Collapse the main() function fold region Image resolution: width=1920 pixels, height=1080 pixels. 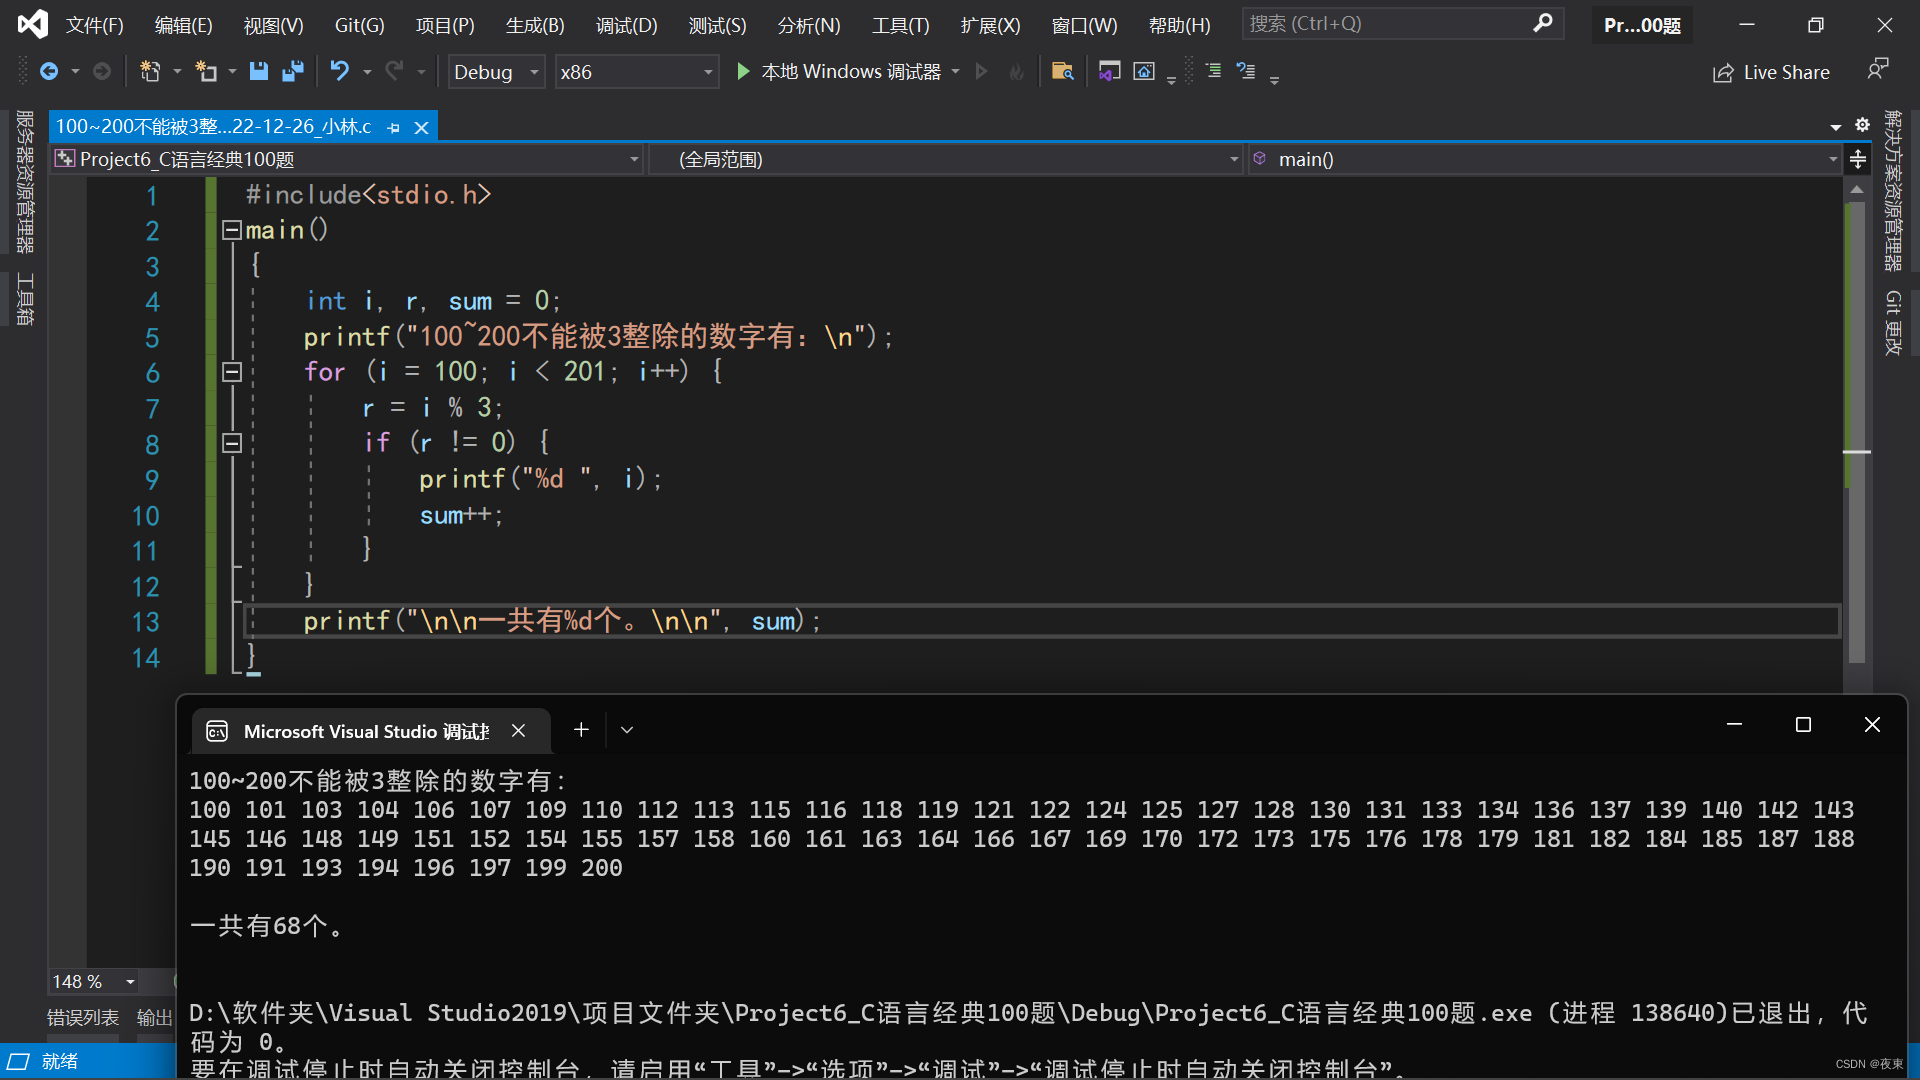tap(231, 230)
